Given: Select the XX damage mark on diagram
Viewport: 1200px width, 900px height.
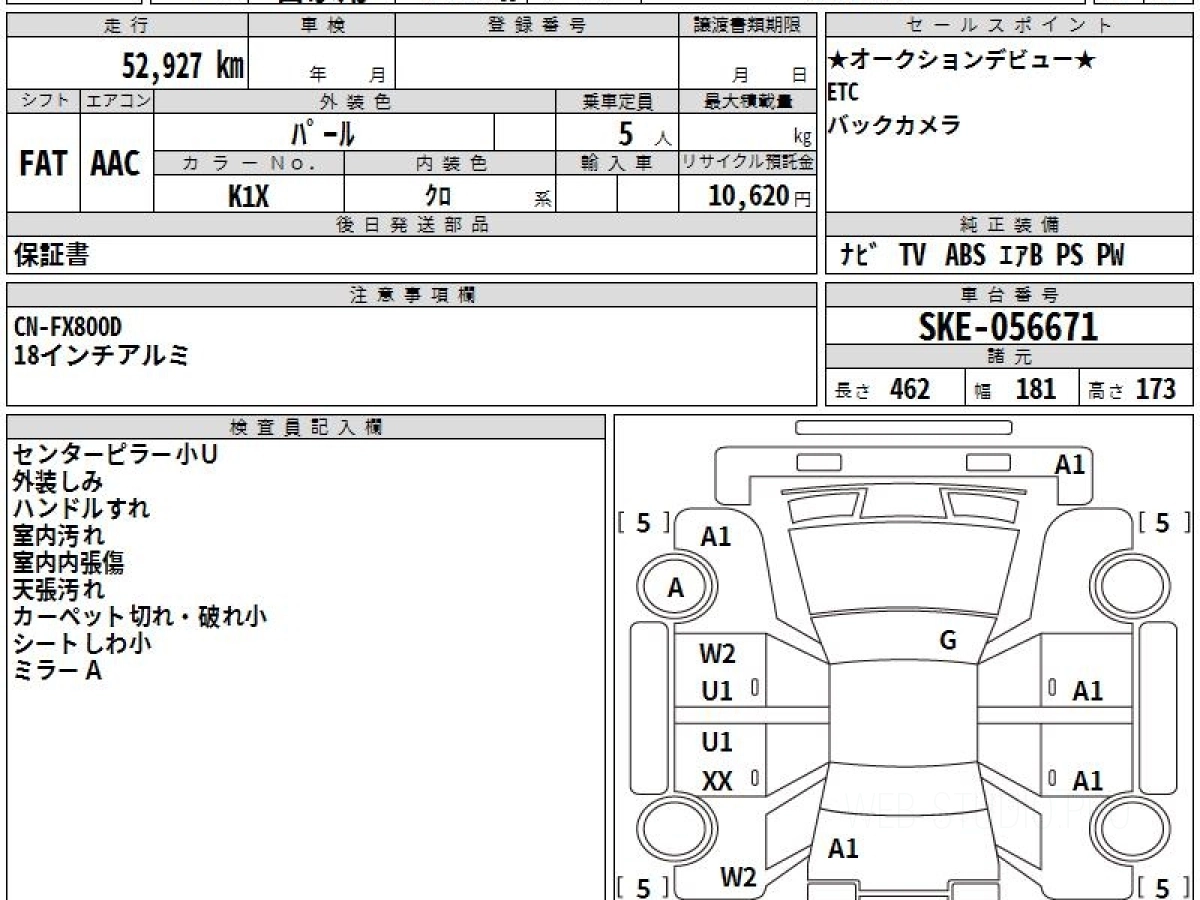Looking at the screenshot, I should click(717, 781).
